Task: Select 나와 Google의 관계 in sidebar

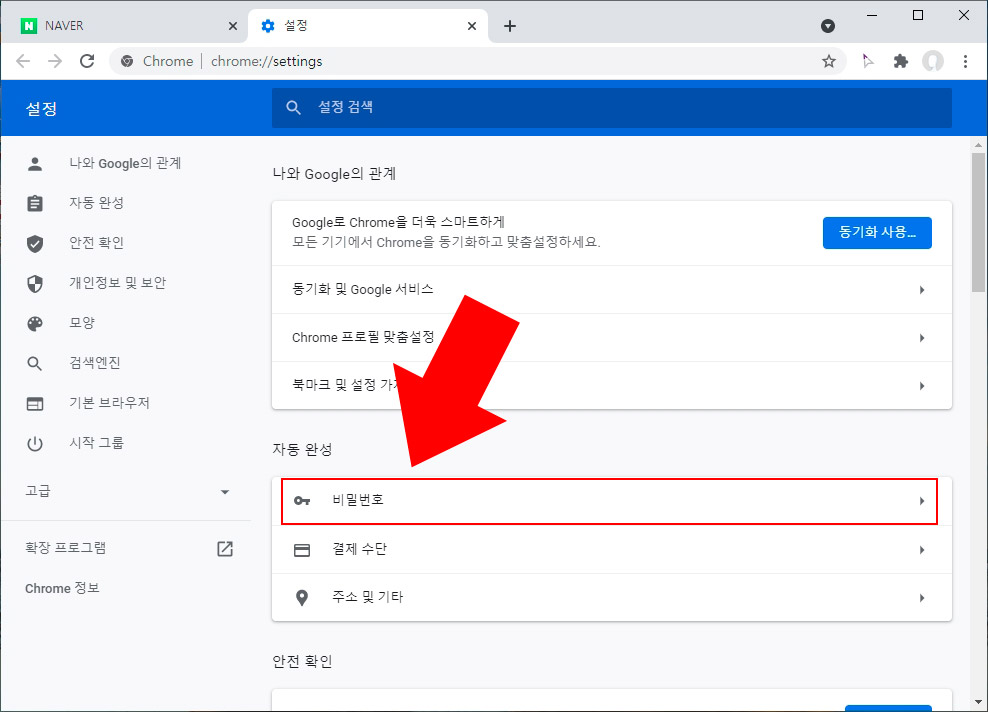Action: [125, 164]
